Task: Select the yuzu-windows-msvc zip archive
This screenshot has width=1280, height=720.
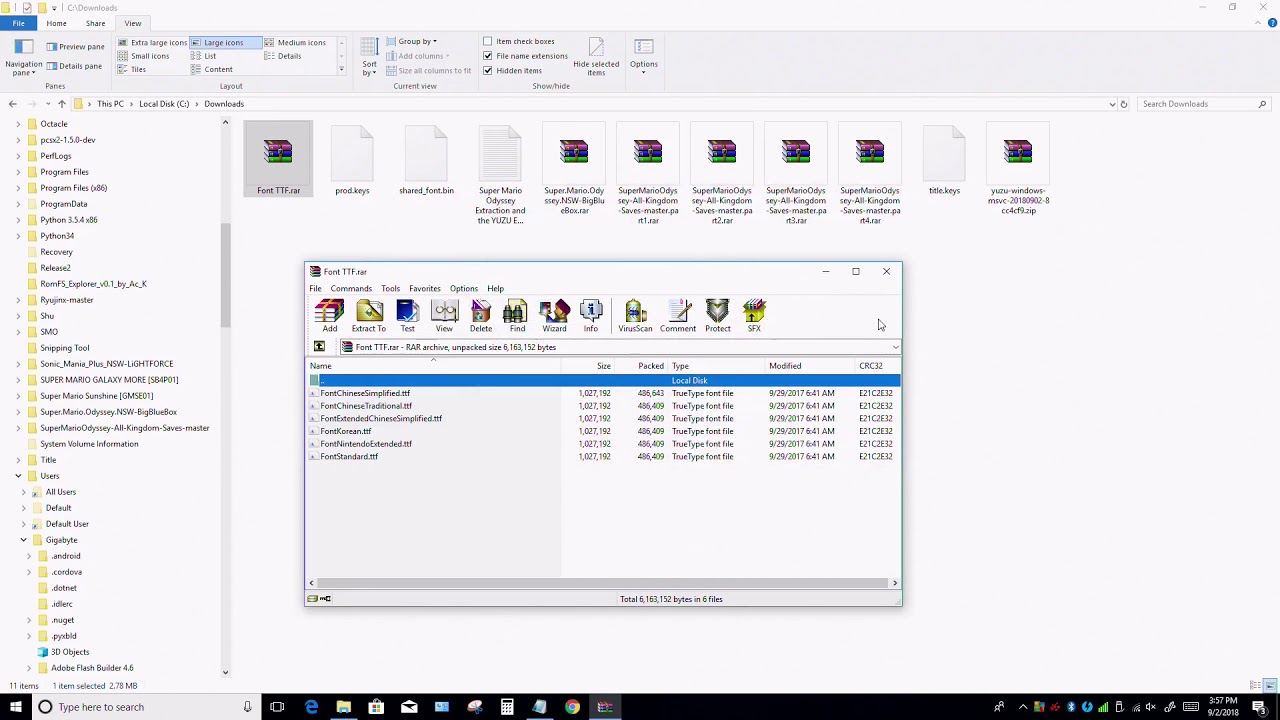Action: [1018, 170]
